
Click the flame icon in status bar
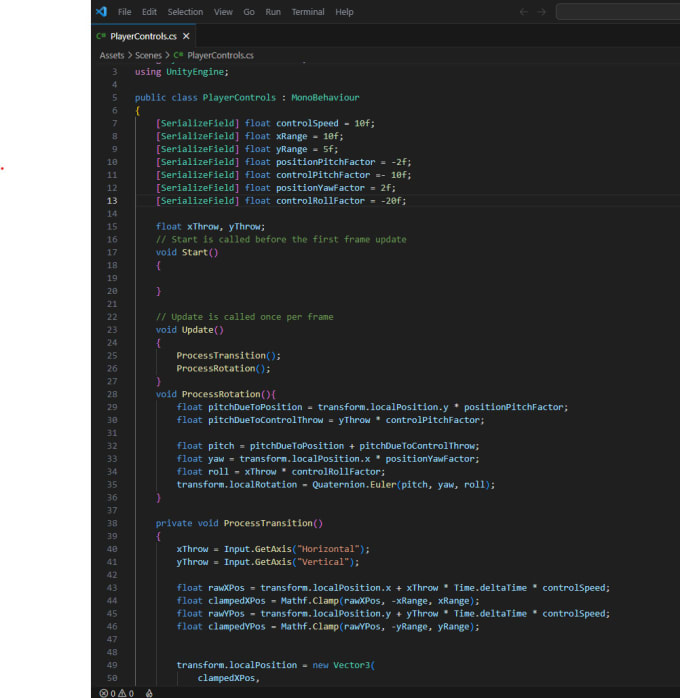(x=149, y=693)
